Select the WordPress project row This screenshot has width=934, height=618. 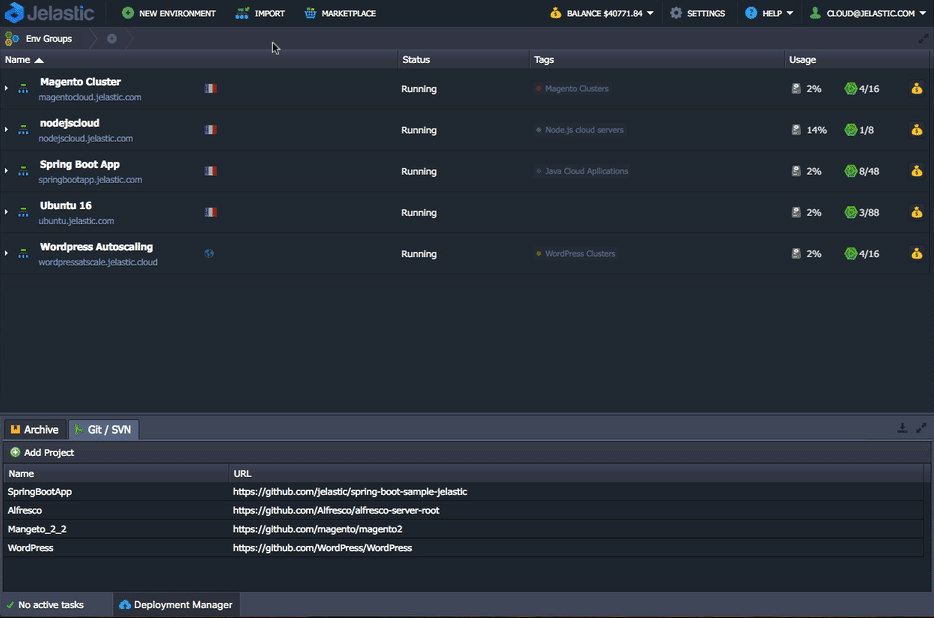click(x=463, y=548)
